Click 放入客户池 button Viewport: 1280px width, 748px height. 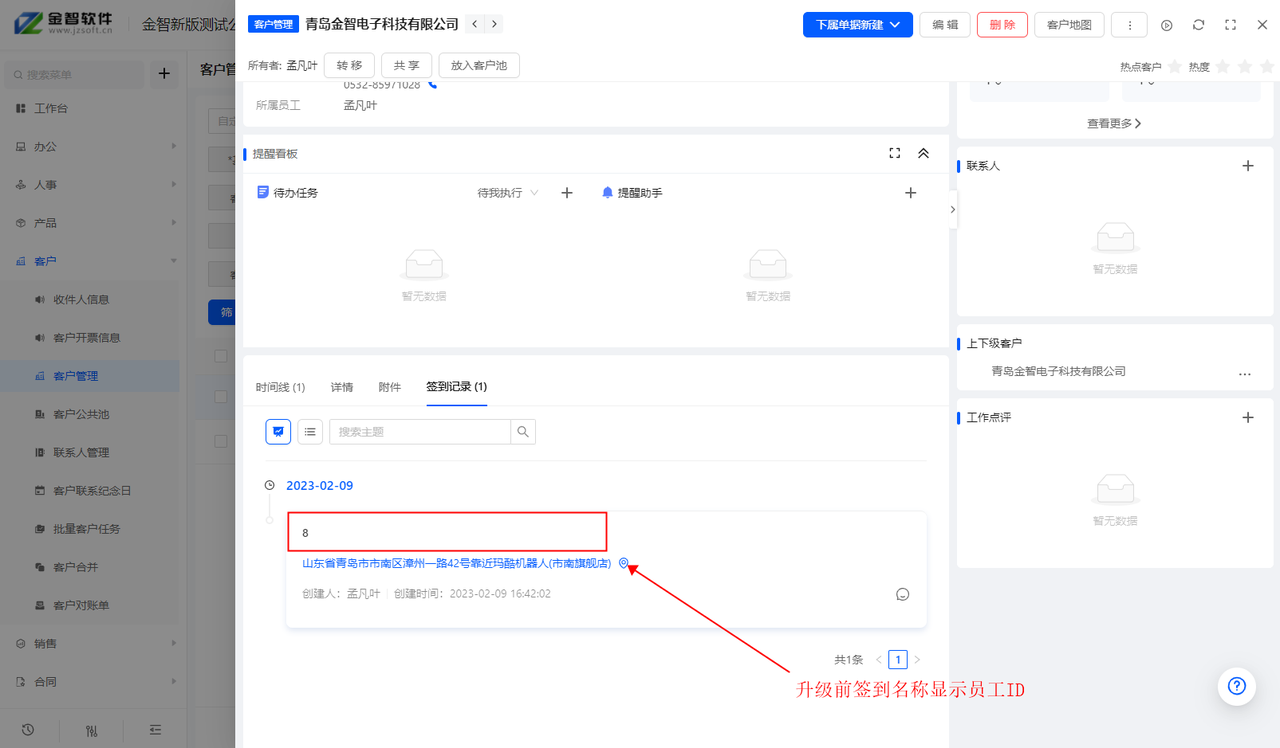tap(479, 66)
